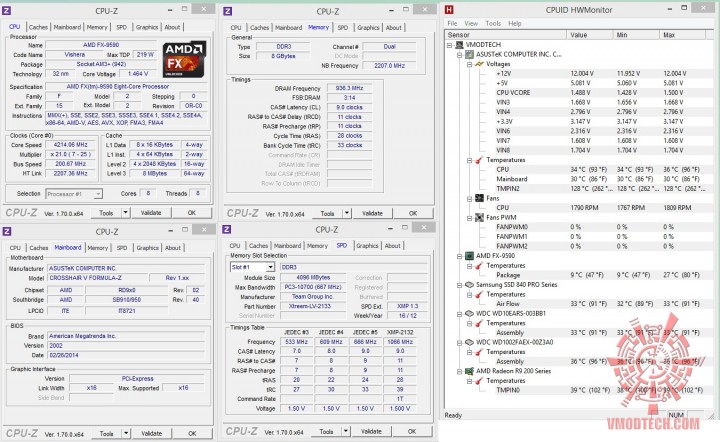The width and height of the screenshot is (720, 442).
Task: Open Tools dropdown arrow in CPU tab window
Action: (125, 213)
